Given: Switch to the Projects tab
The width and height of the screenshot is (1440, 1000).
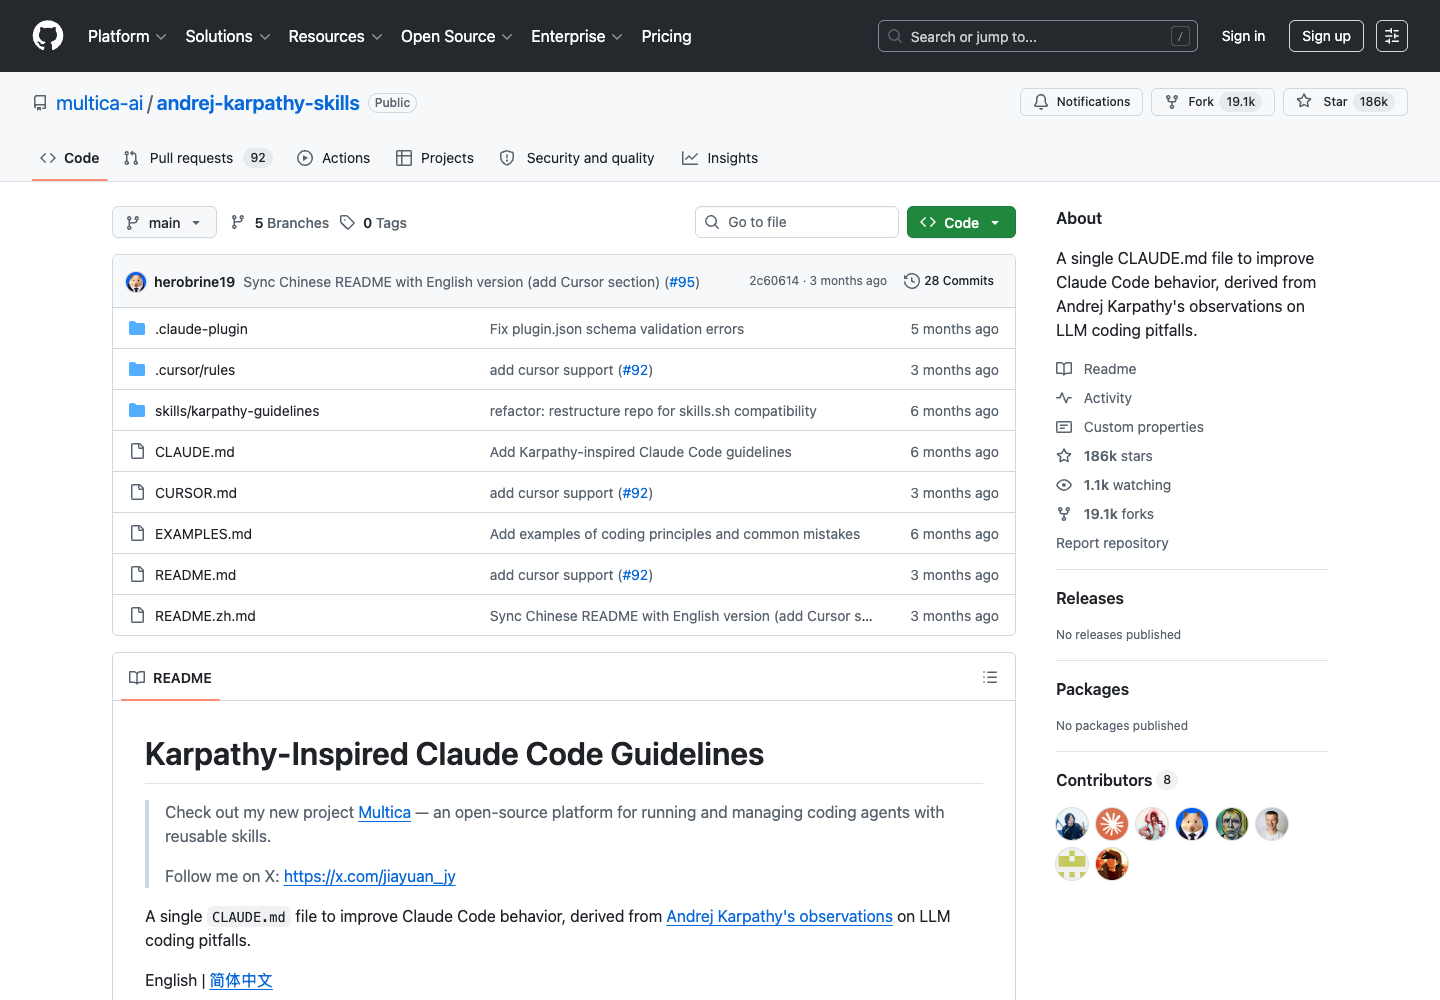Looking at the screenshot, I should click(435, 158).
